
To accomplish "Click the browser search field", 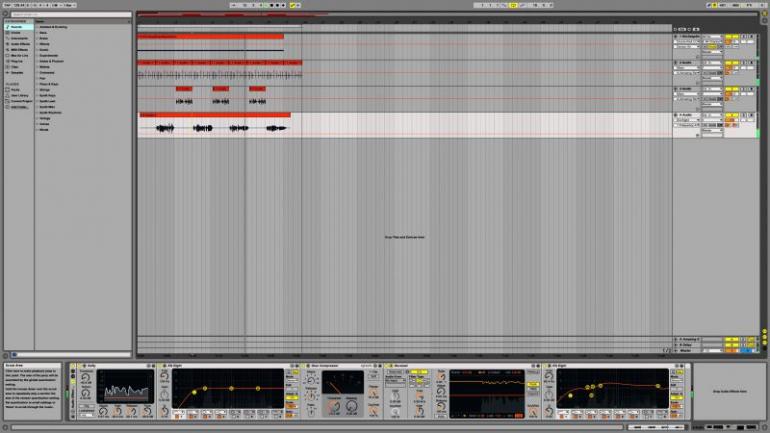I will coord(71,15).
